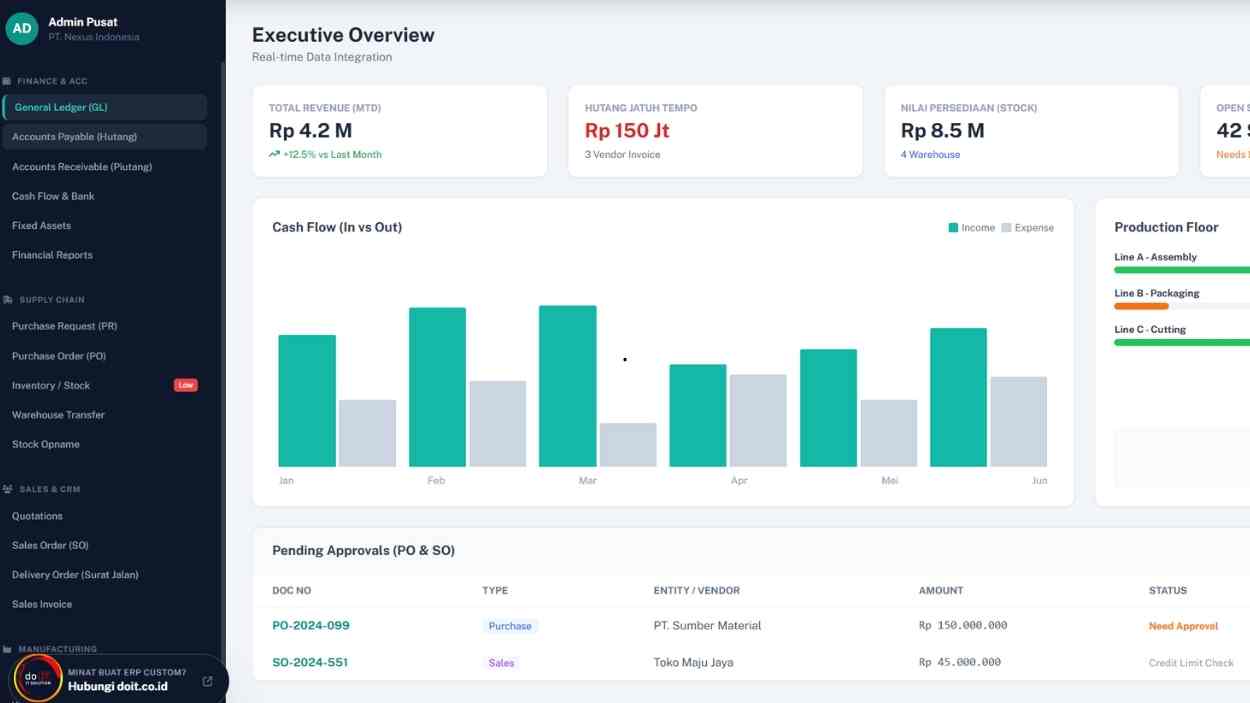Click the Hubungi doit.co.id link

click(x=119, y=687)
